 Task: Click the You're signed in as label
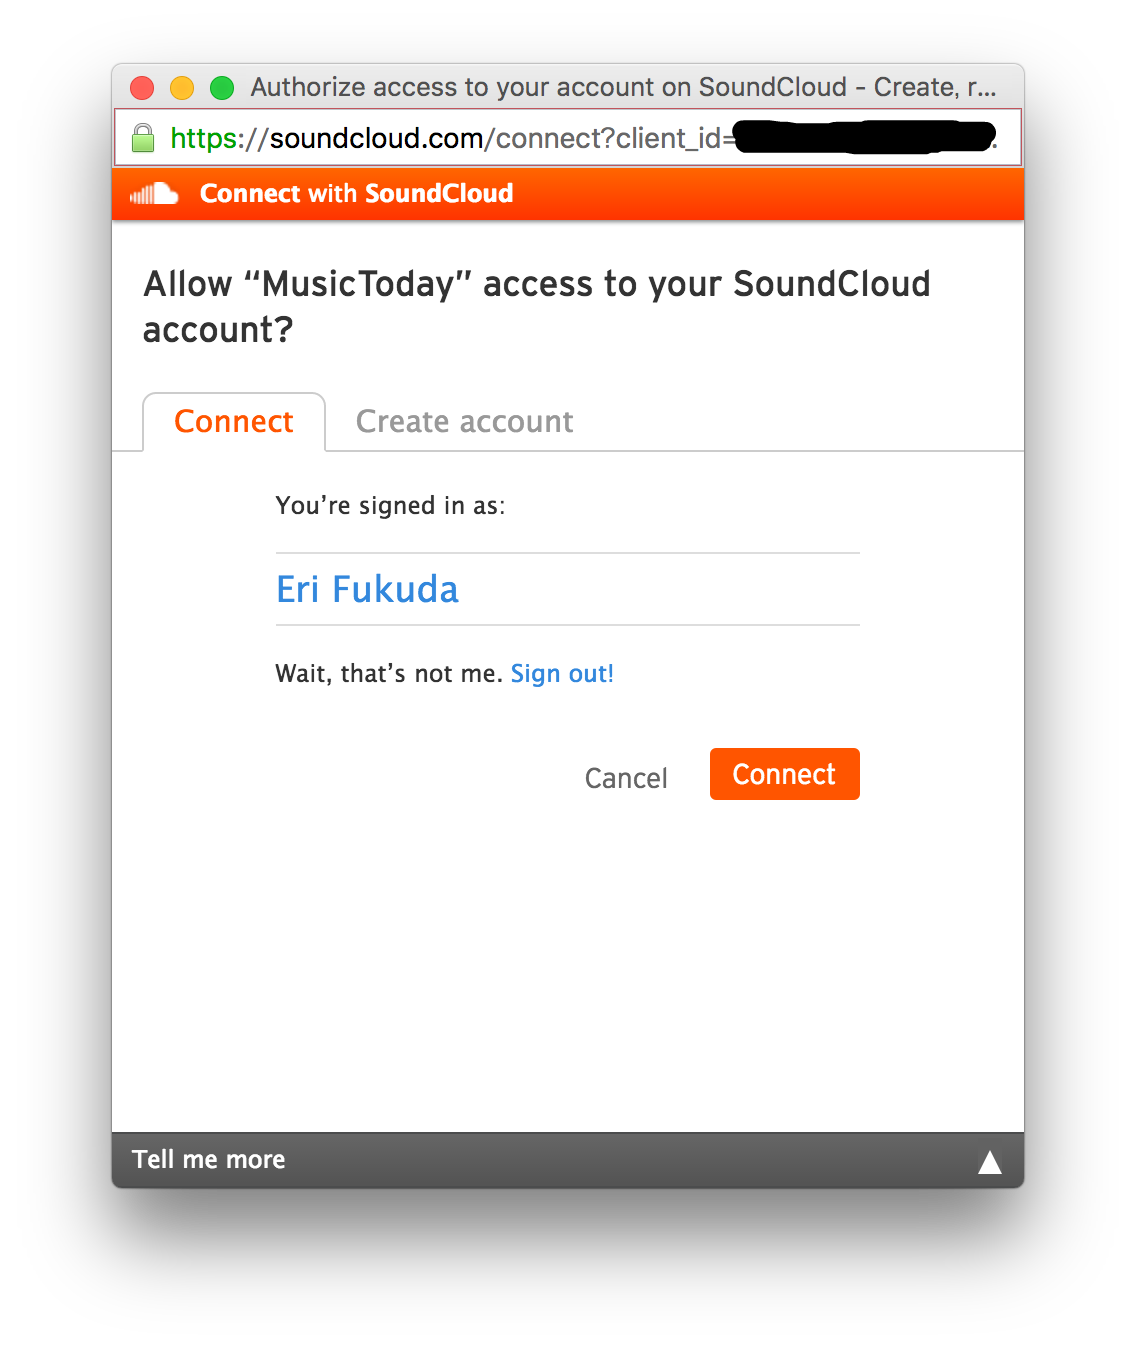coord(391,505)
